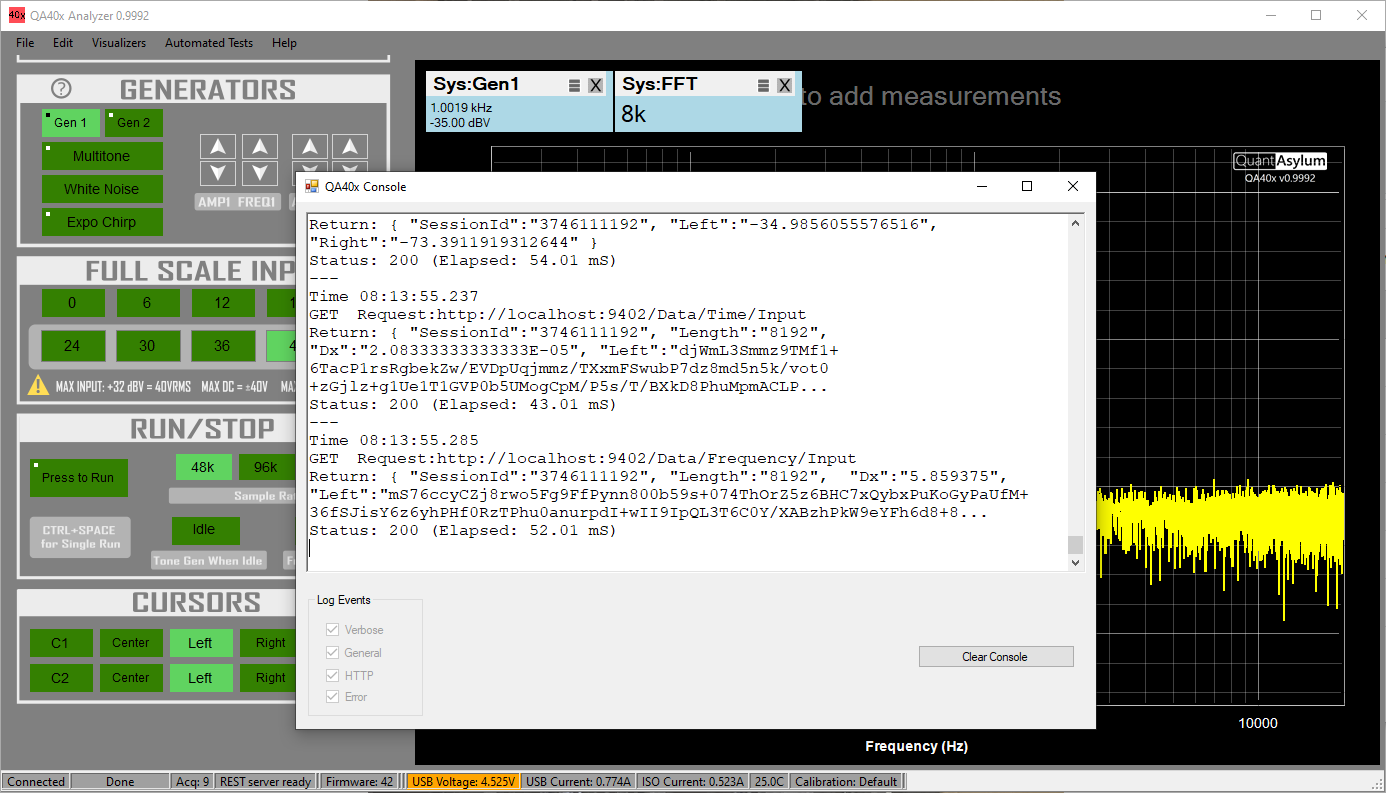
Task: Open the Sys:FFT tile hamburger menu
Action: click(x=764, y=85)
